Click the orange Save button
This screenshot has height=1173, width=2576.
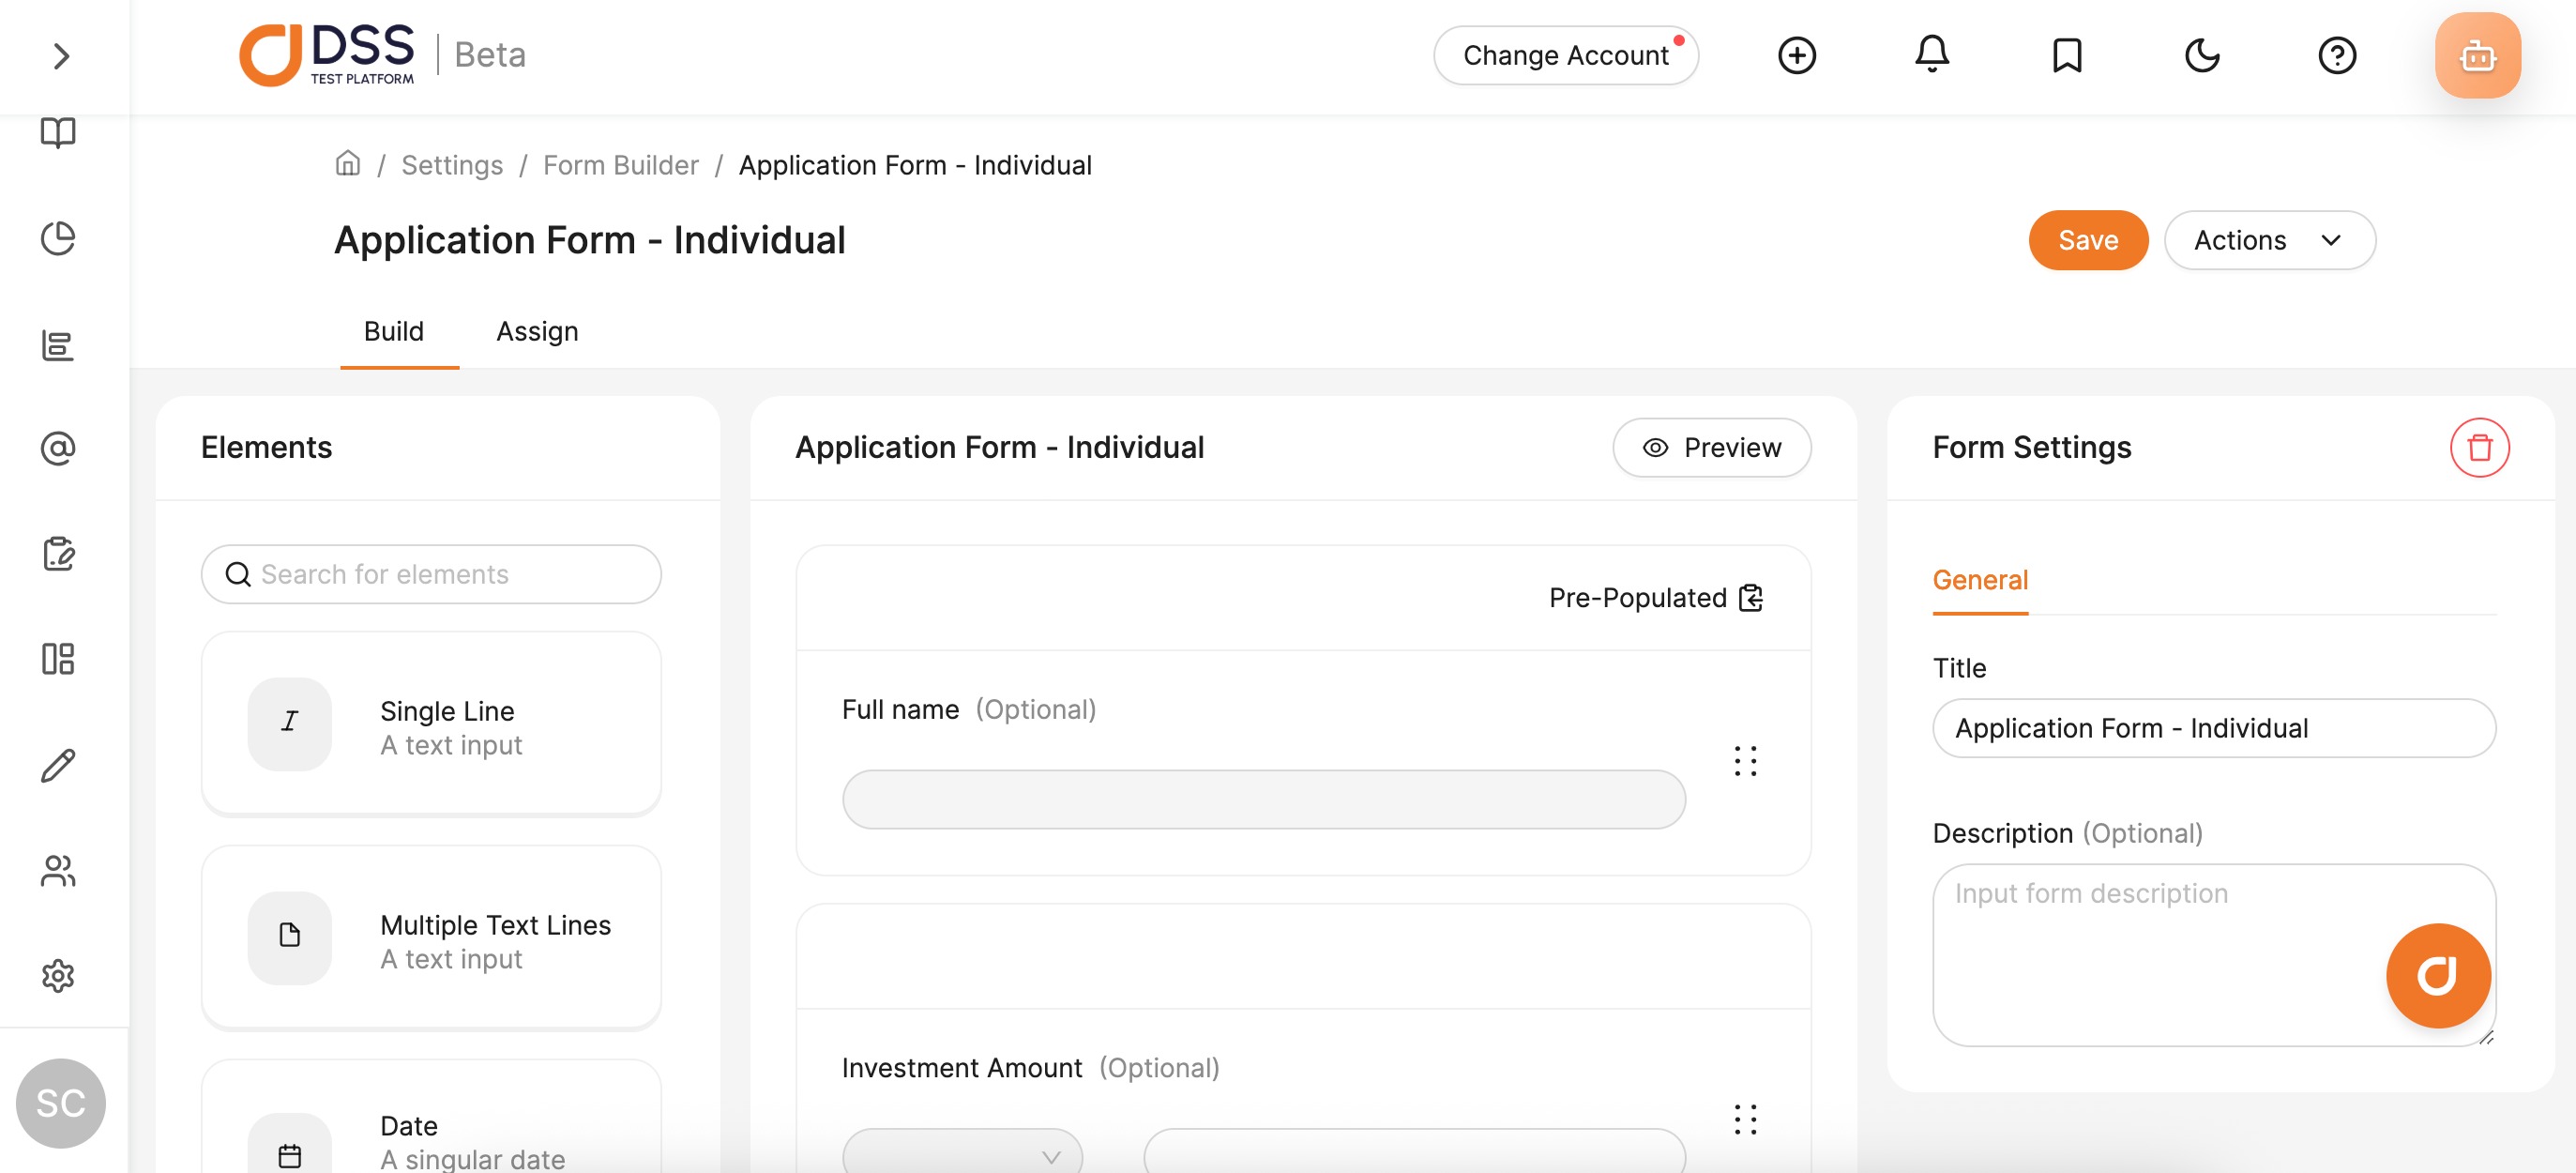pos(2087,240)
